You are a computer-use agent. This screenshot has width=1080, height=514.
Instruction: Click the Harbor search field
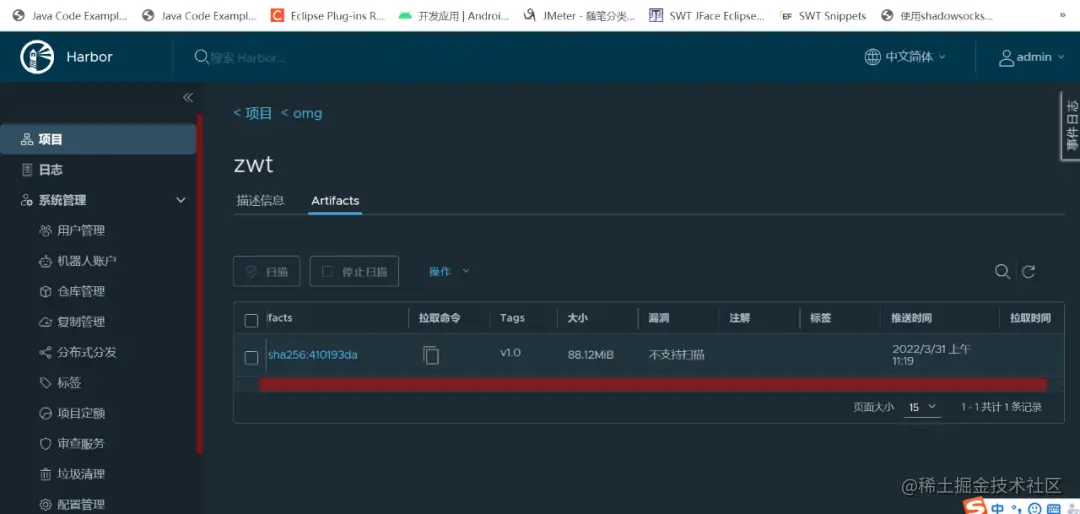click(248, 58)
